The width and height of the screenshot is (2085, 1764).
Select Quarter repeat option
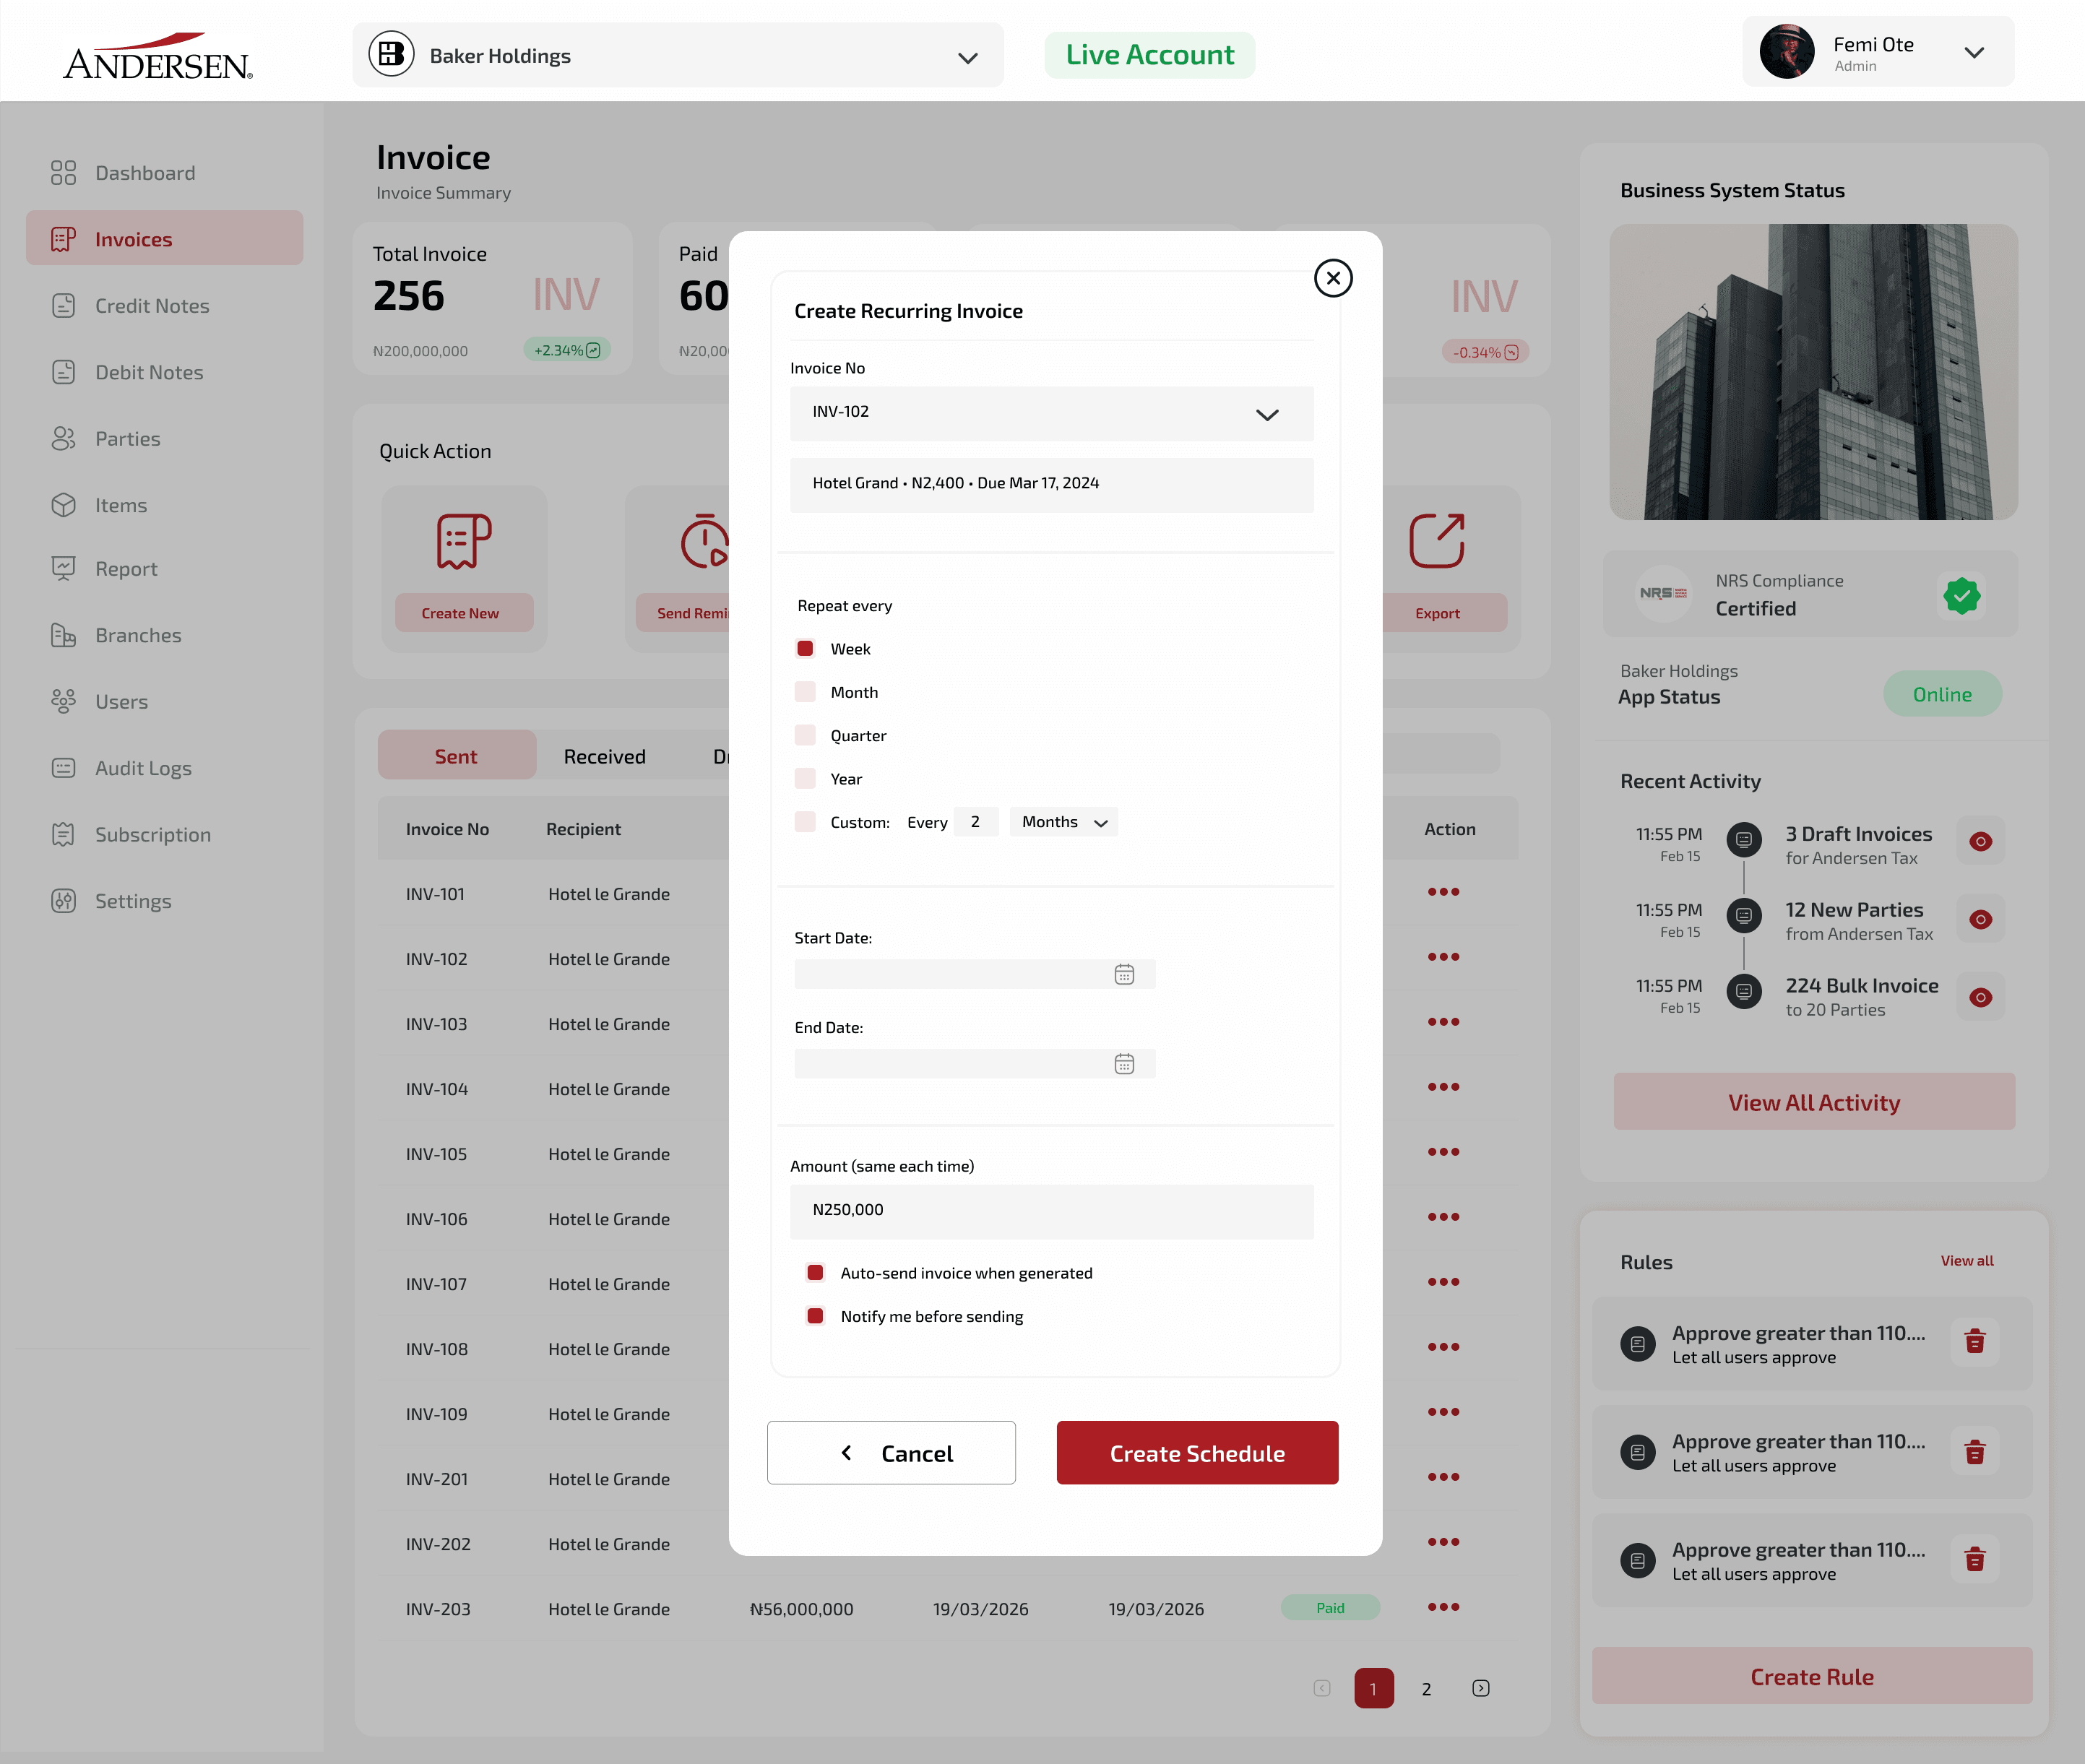point(805,735)
